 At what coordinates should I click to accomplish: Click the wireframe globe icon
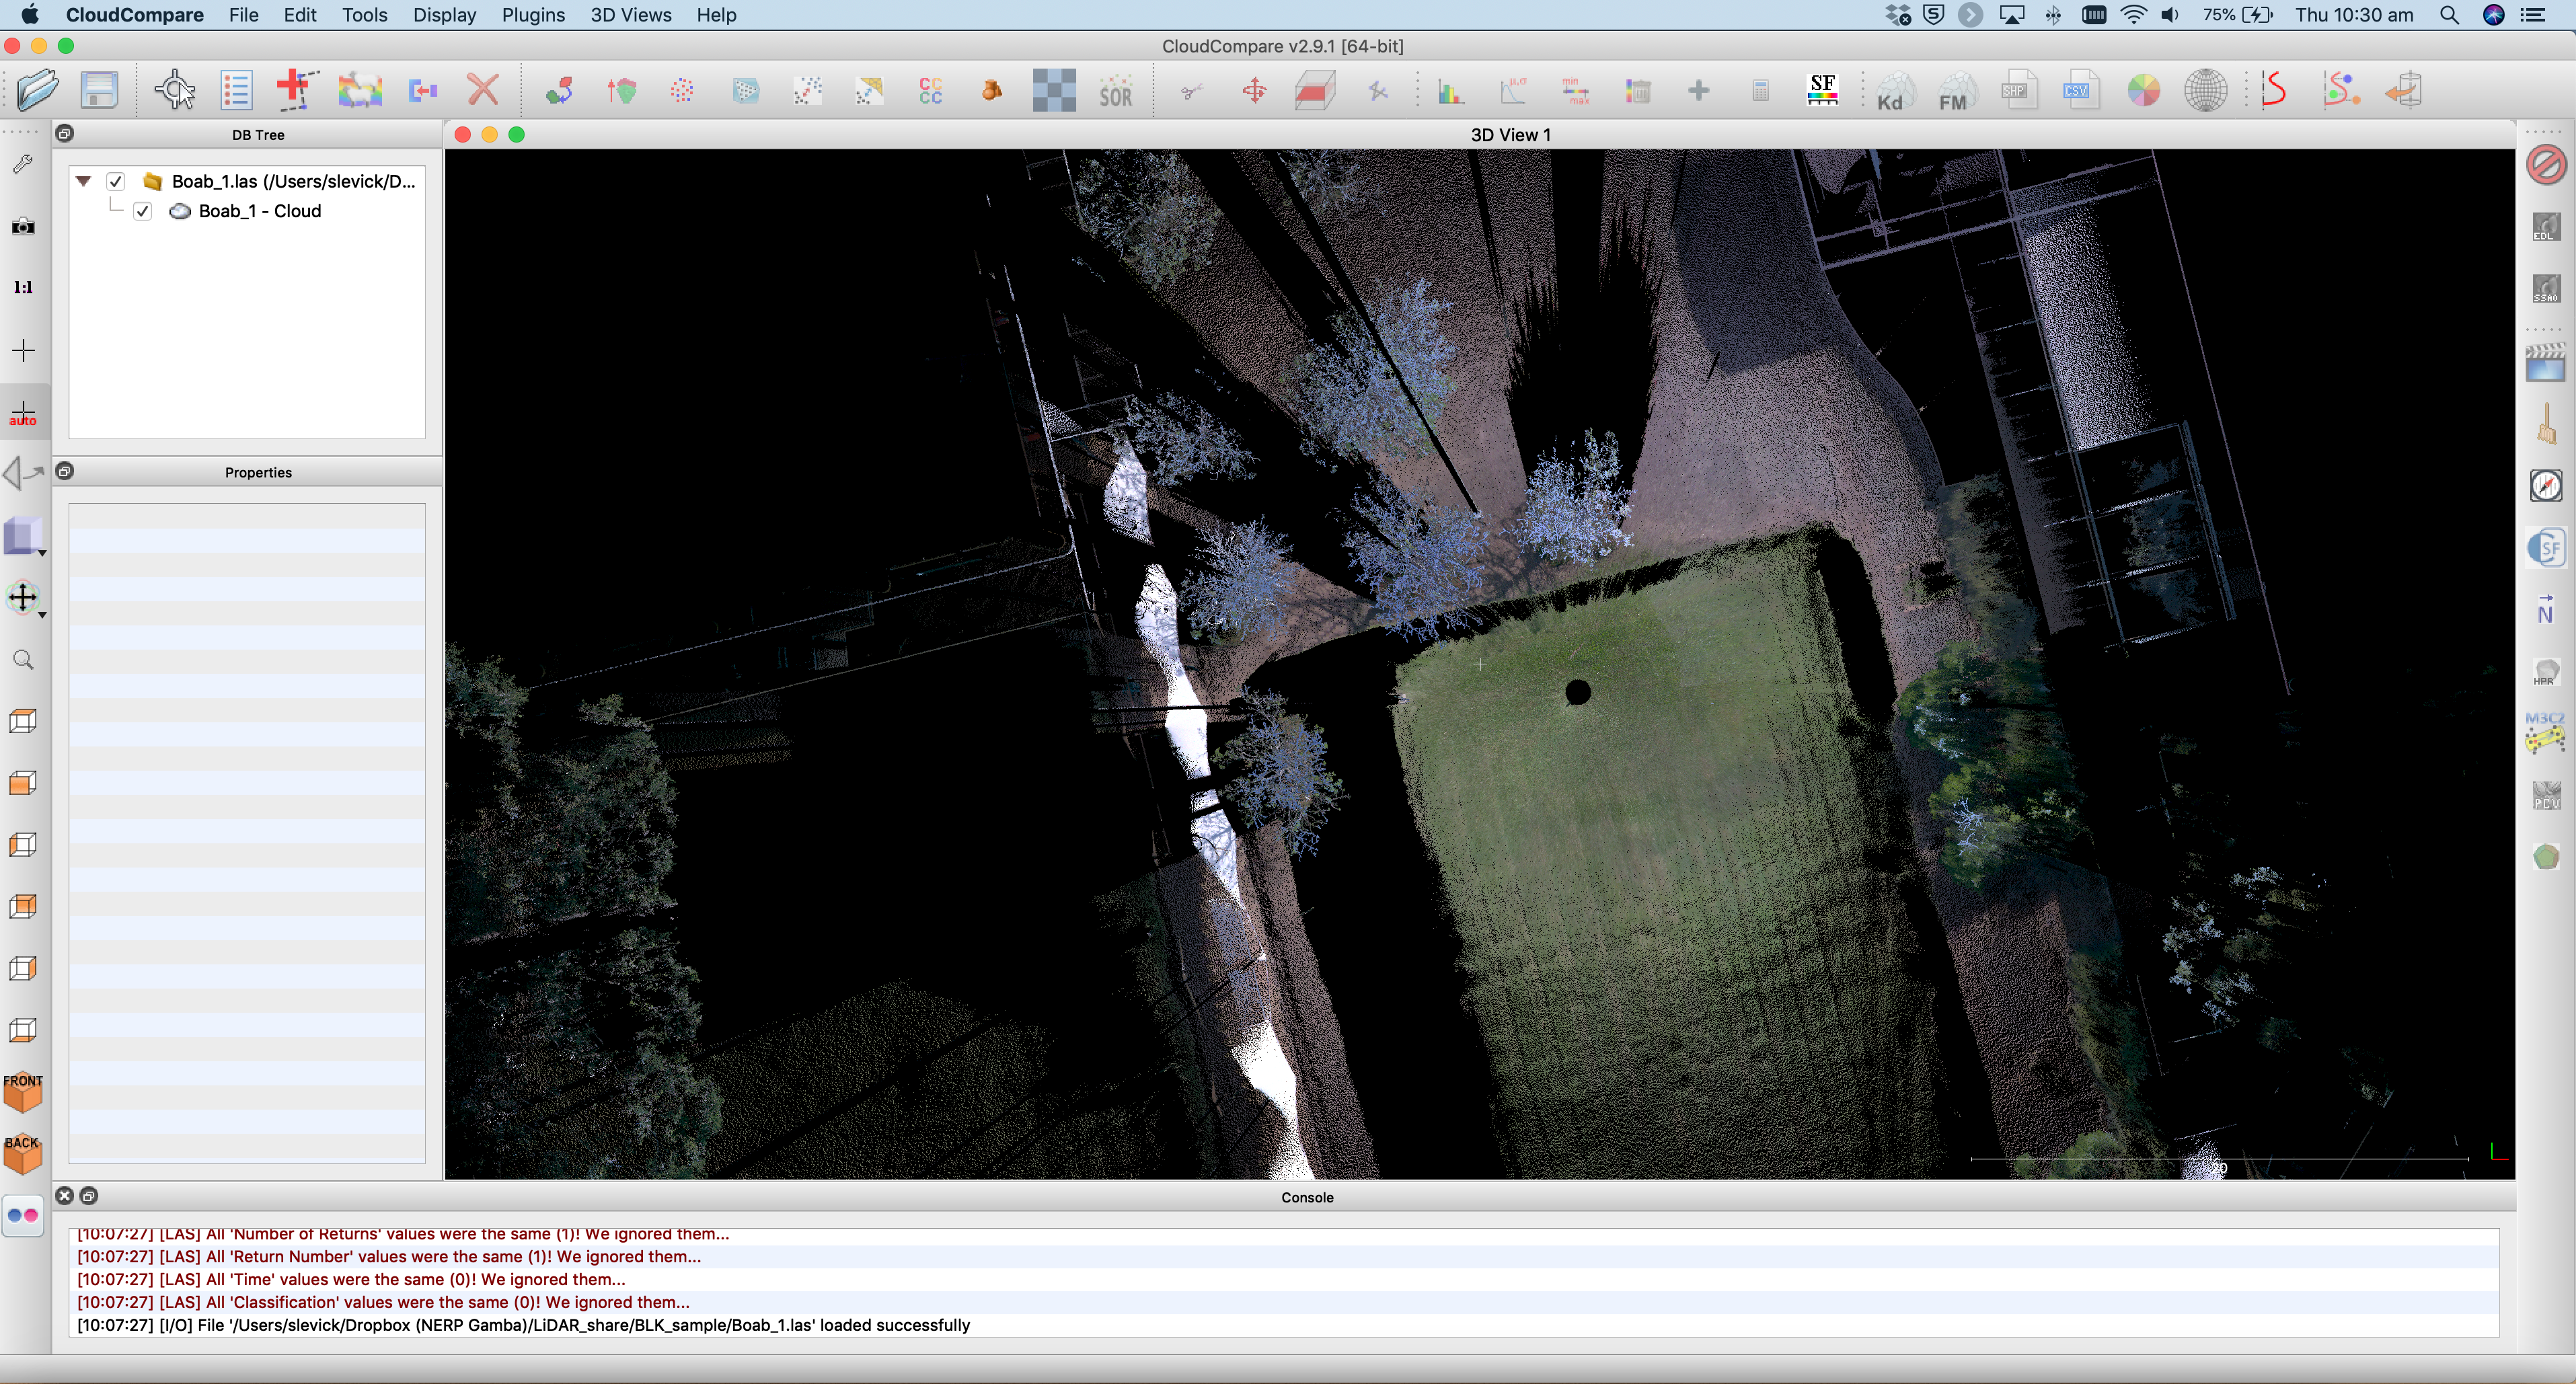point(2205,91)
